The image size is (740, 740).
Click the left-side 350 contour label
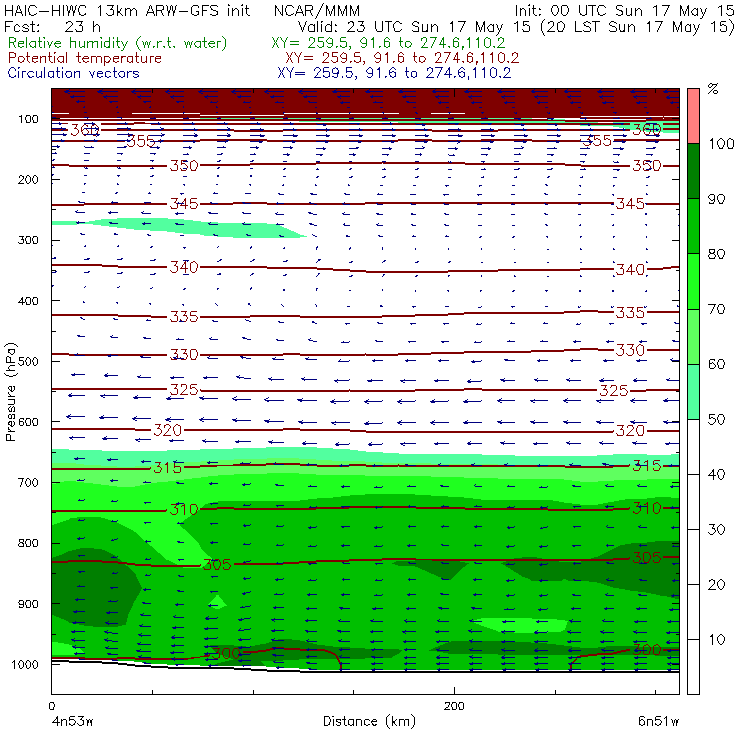[x=184, y=166]
